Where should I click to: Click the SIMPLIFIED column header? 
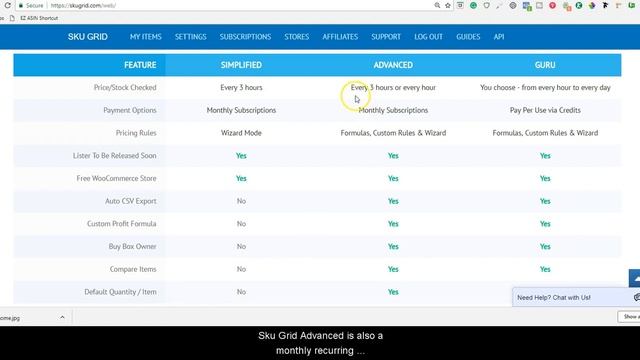point(241,65)
